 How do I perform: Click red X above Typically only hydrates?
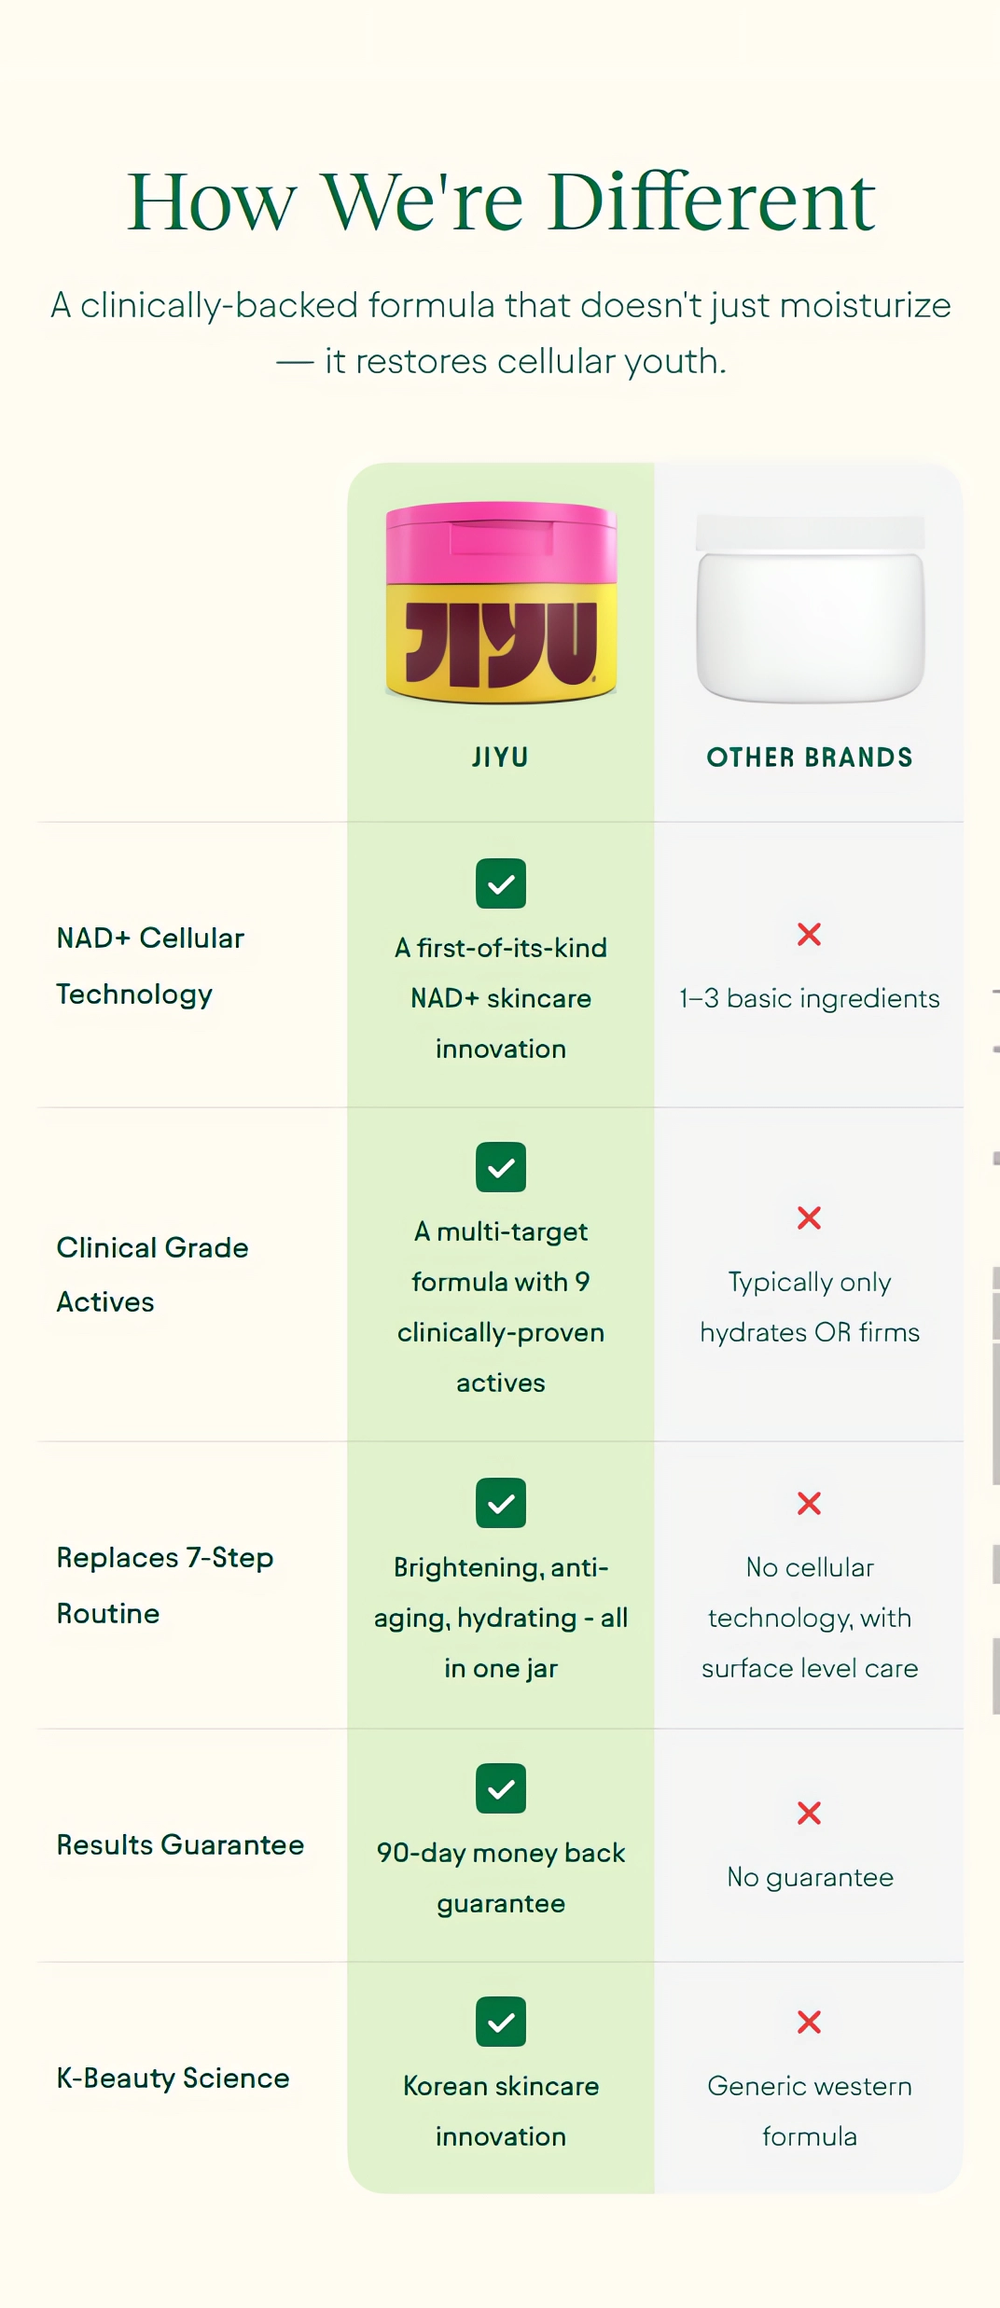[809, 1218]
